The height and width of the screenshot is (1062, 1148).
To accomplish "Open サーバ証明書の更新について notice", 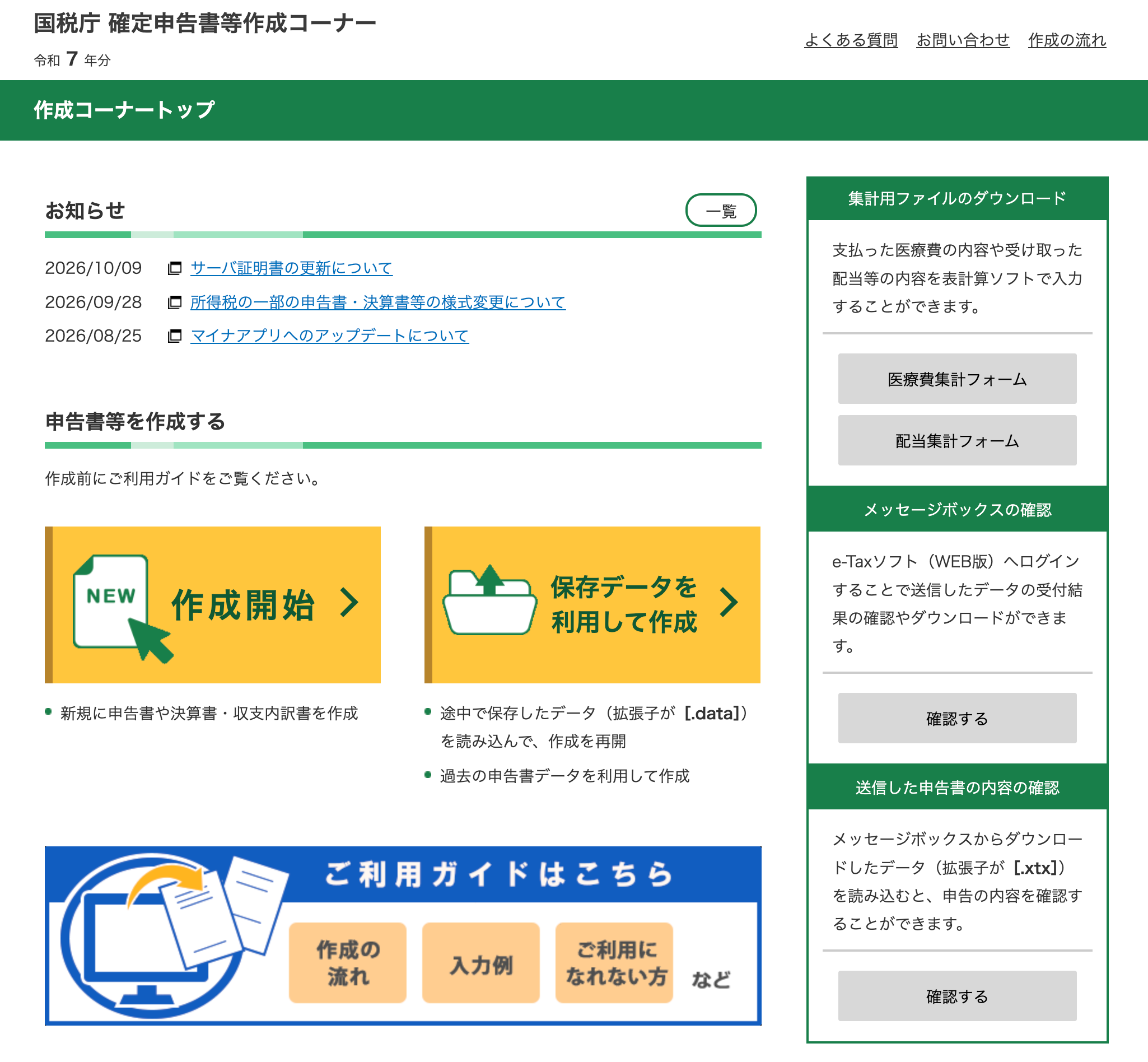I will (291, 268).
